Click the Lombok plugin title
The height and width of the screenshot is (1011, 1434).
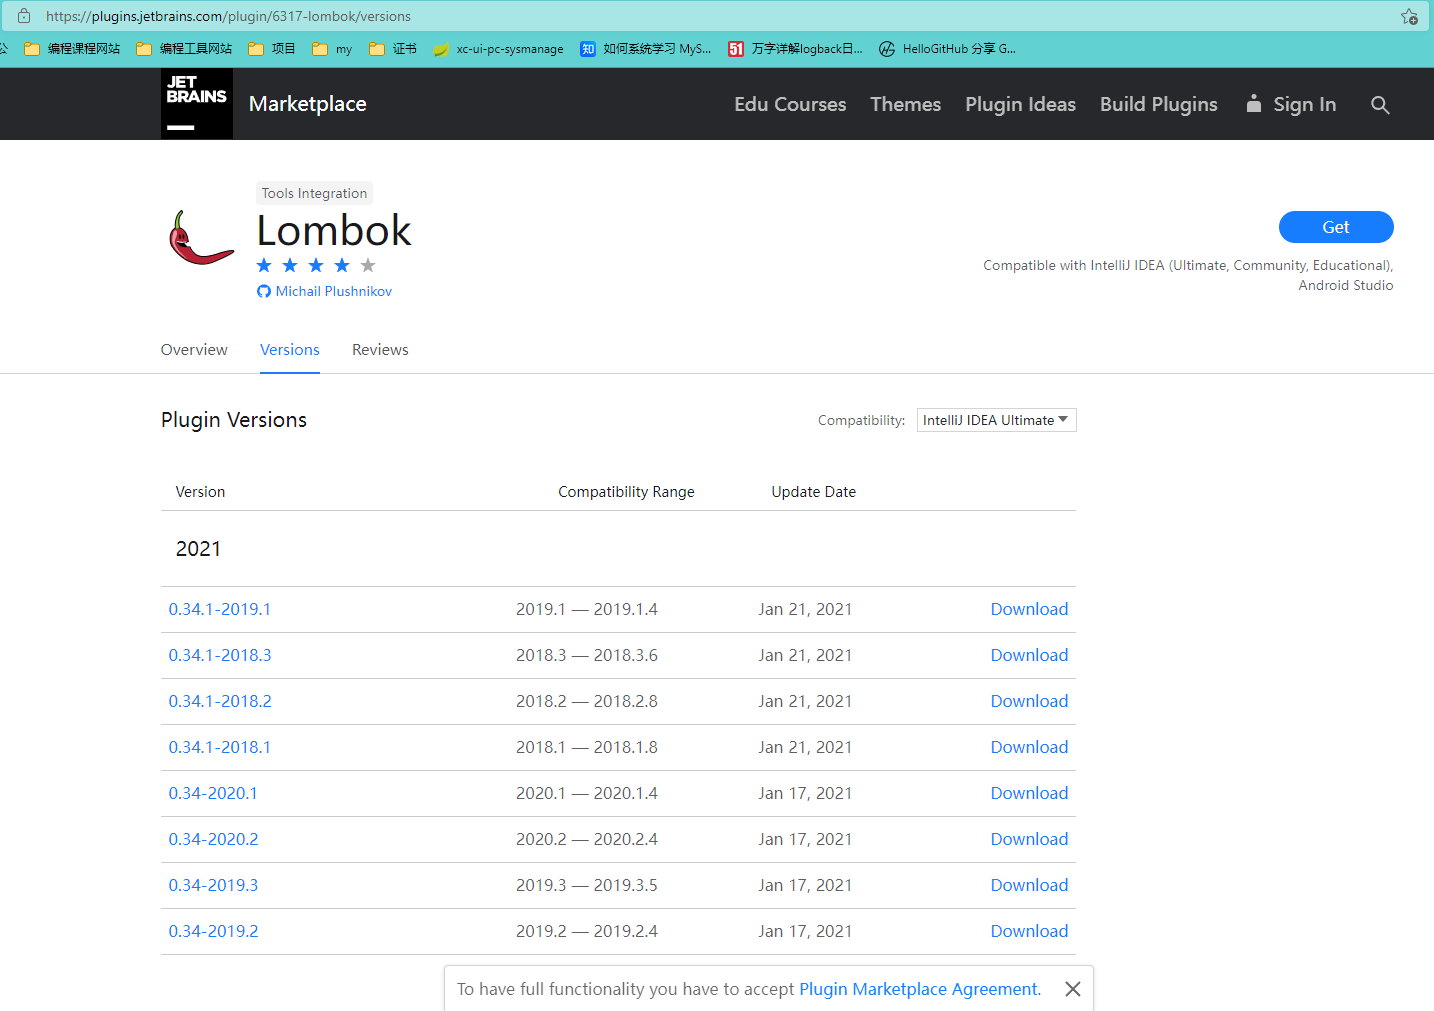(x=334, y=231)
